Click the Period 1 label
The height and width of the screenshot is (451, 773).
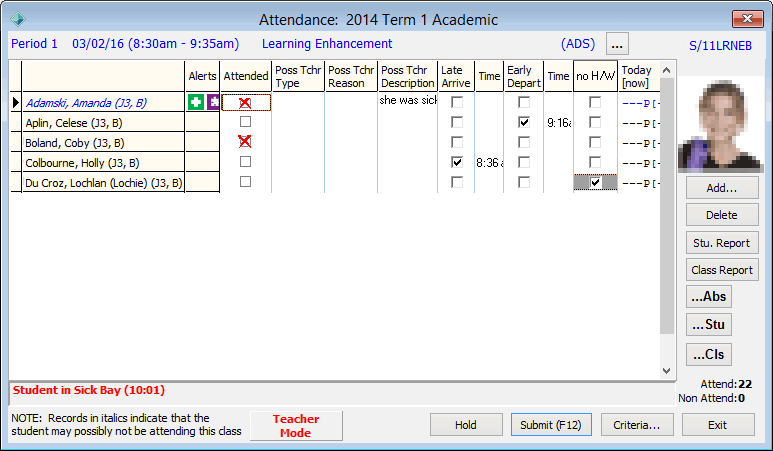pyautogui.click(x=34, y=44)
